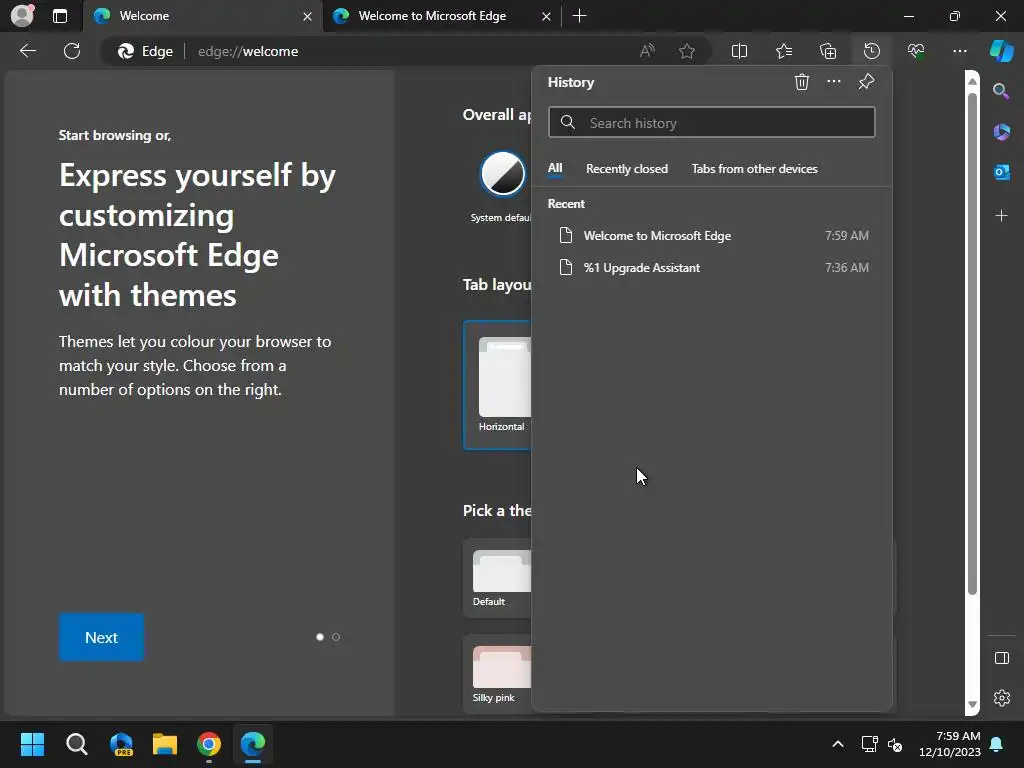Close Welcome to Microsoft Edge tab
The width and height of the screenshot is (1024, 768).
click(x=546, y=16)
